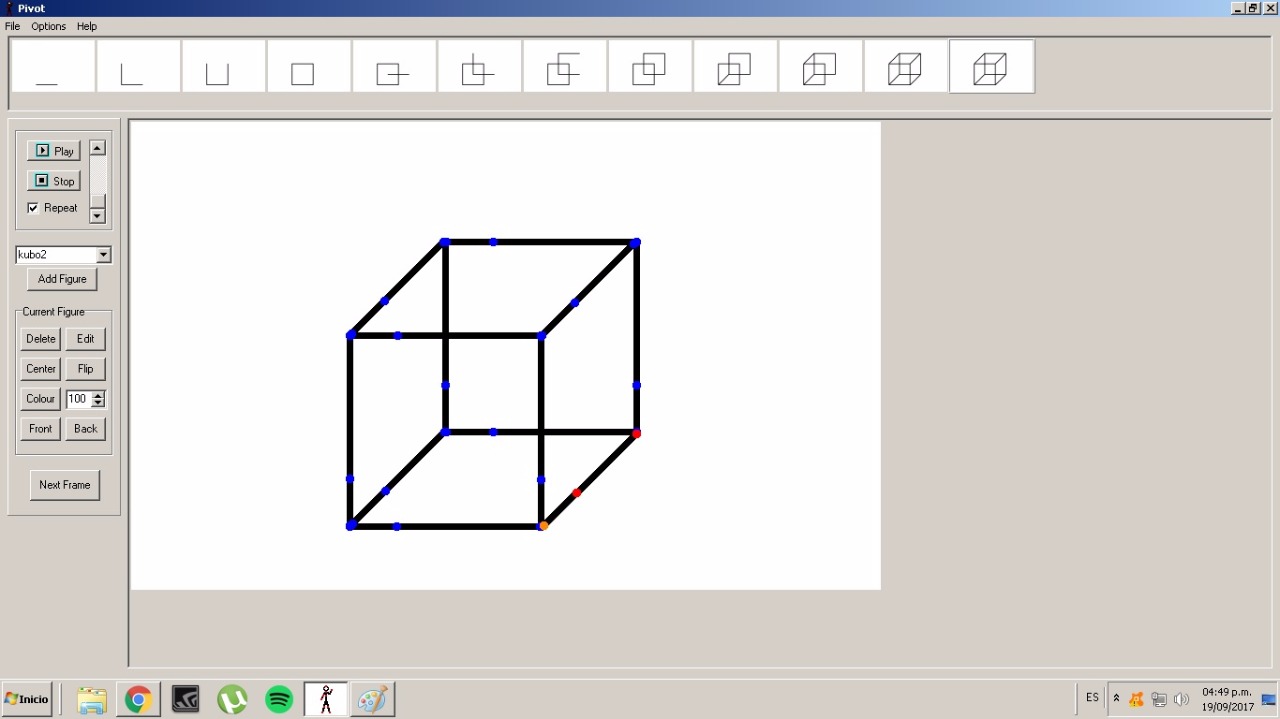Image resolution: width=1280 pixels, height=719 pixels.
Task: Click the Inicio start button
Action: click(x=27, y=699)
